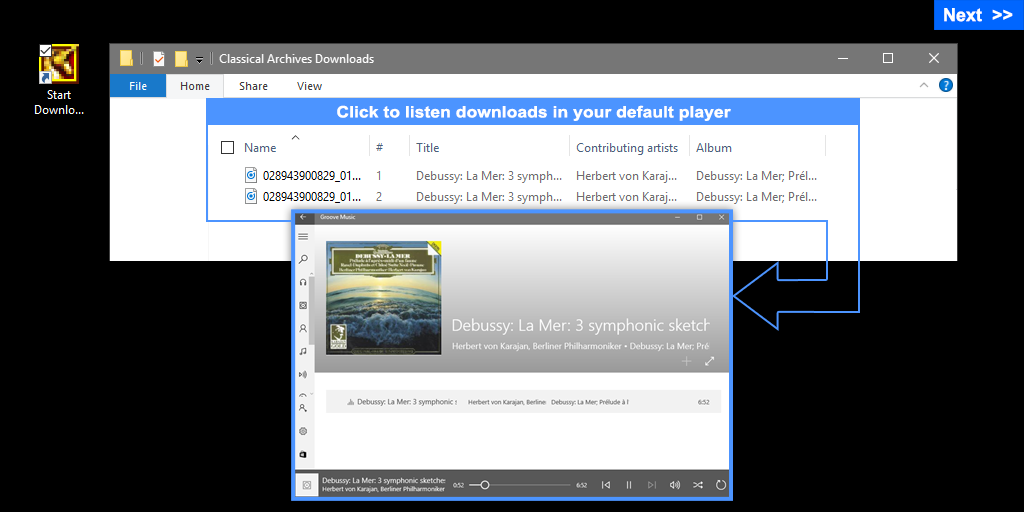1024x512 pixels.
Task: Click the playback seek slider
Action: 520,485
